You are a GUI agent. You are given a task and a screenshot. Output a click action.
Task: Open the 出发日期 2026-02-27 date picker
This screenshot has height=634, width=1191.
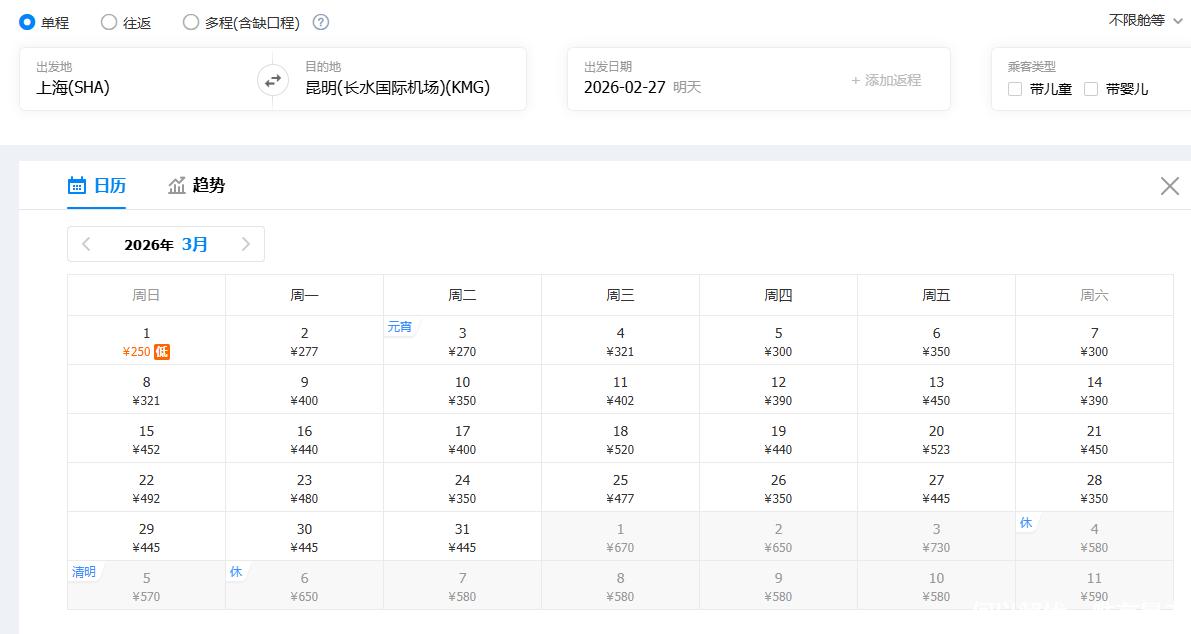click(625, 87)
